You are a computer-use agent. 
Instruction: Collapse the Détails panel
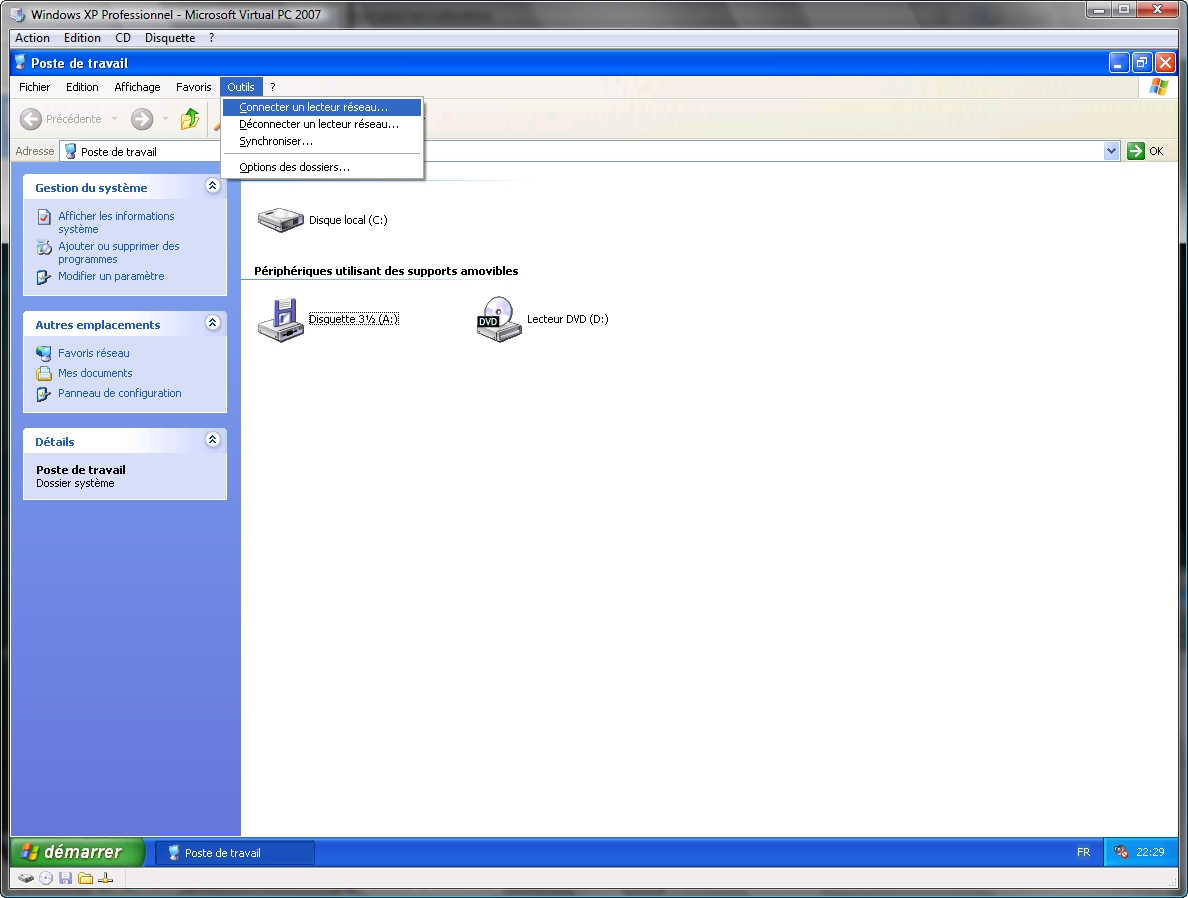tap(212, 440)
